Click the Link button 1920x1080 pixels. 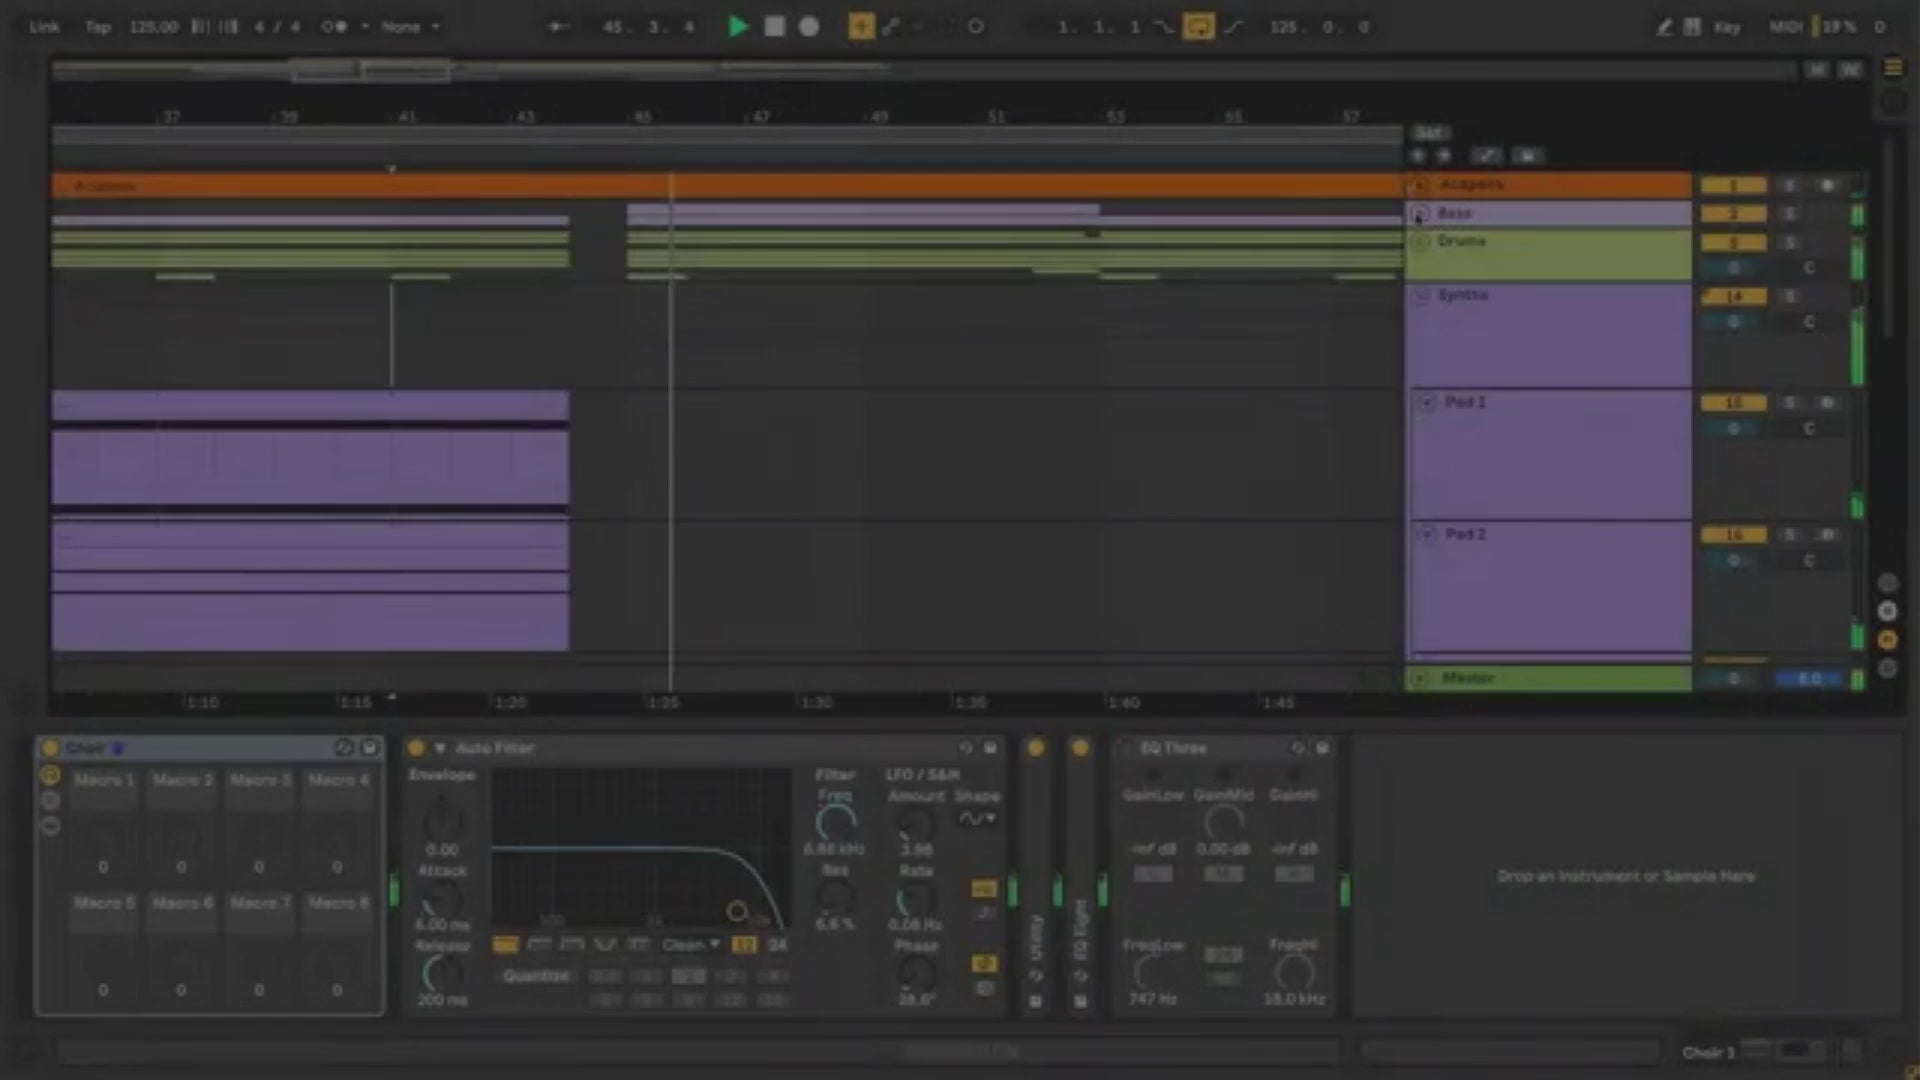[x=44, y=27]
